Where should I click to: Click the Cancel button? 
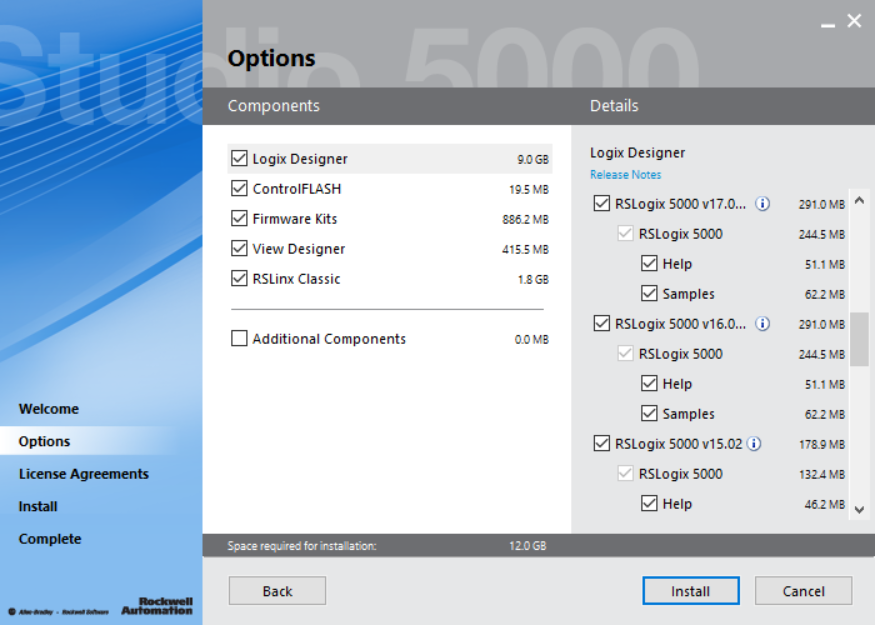(x=804, y=591)
